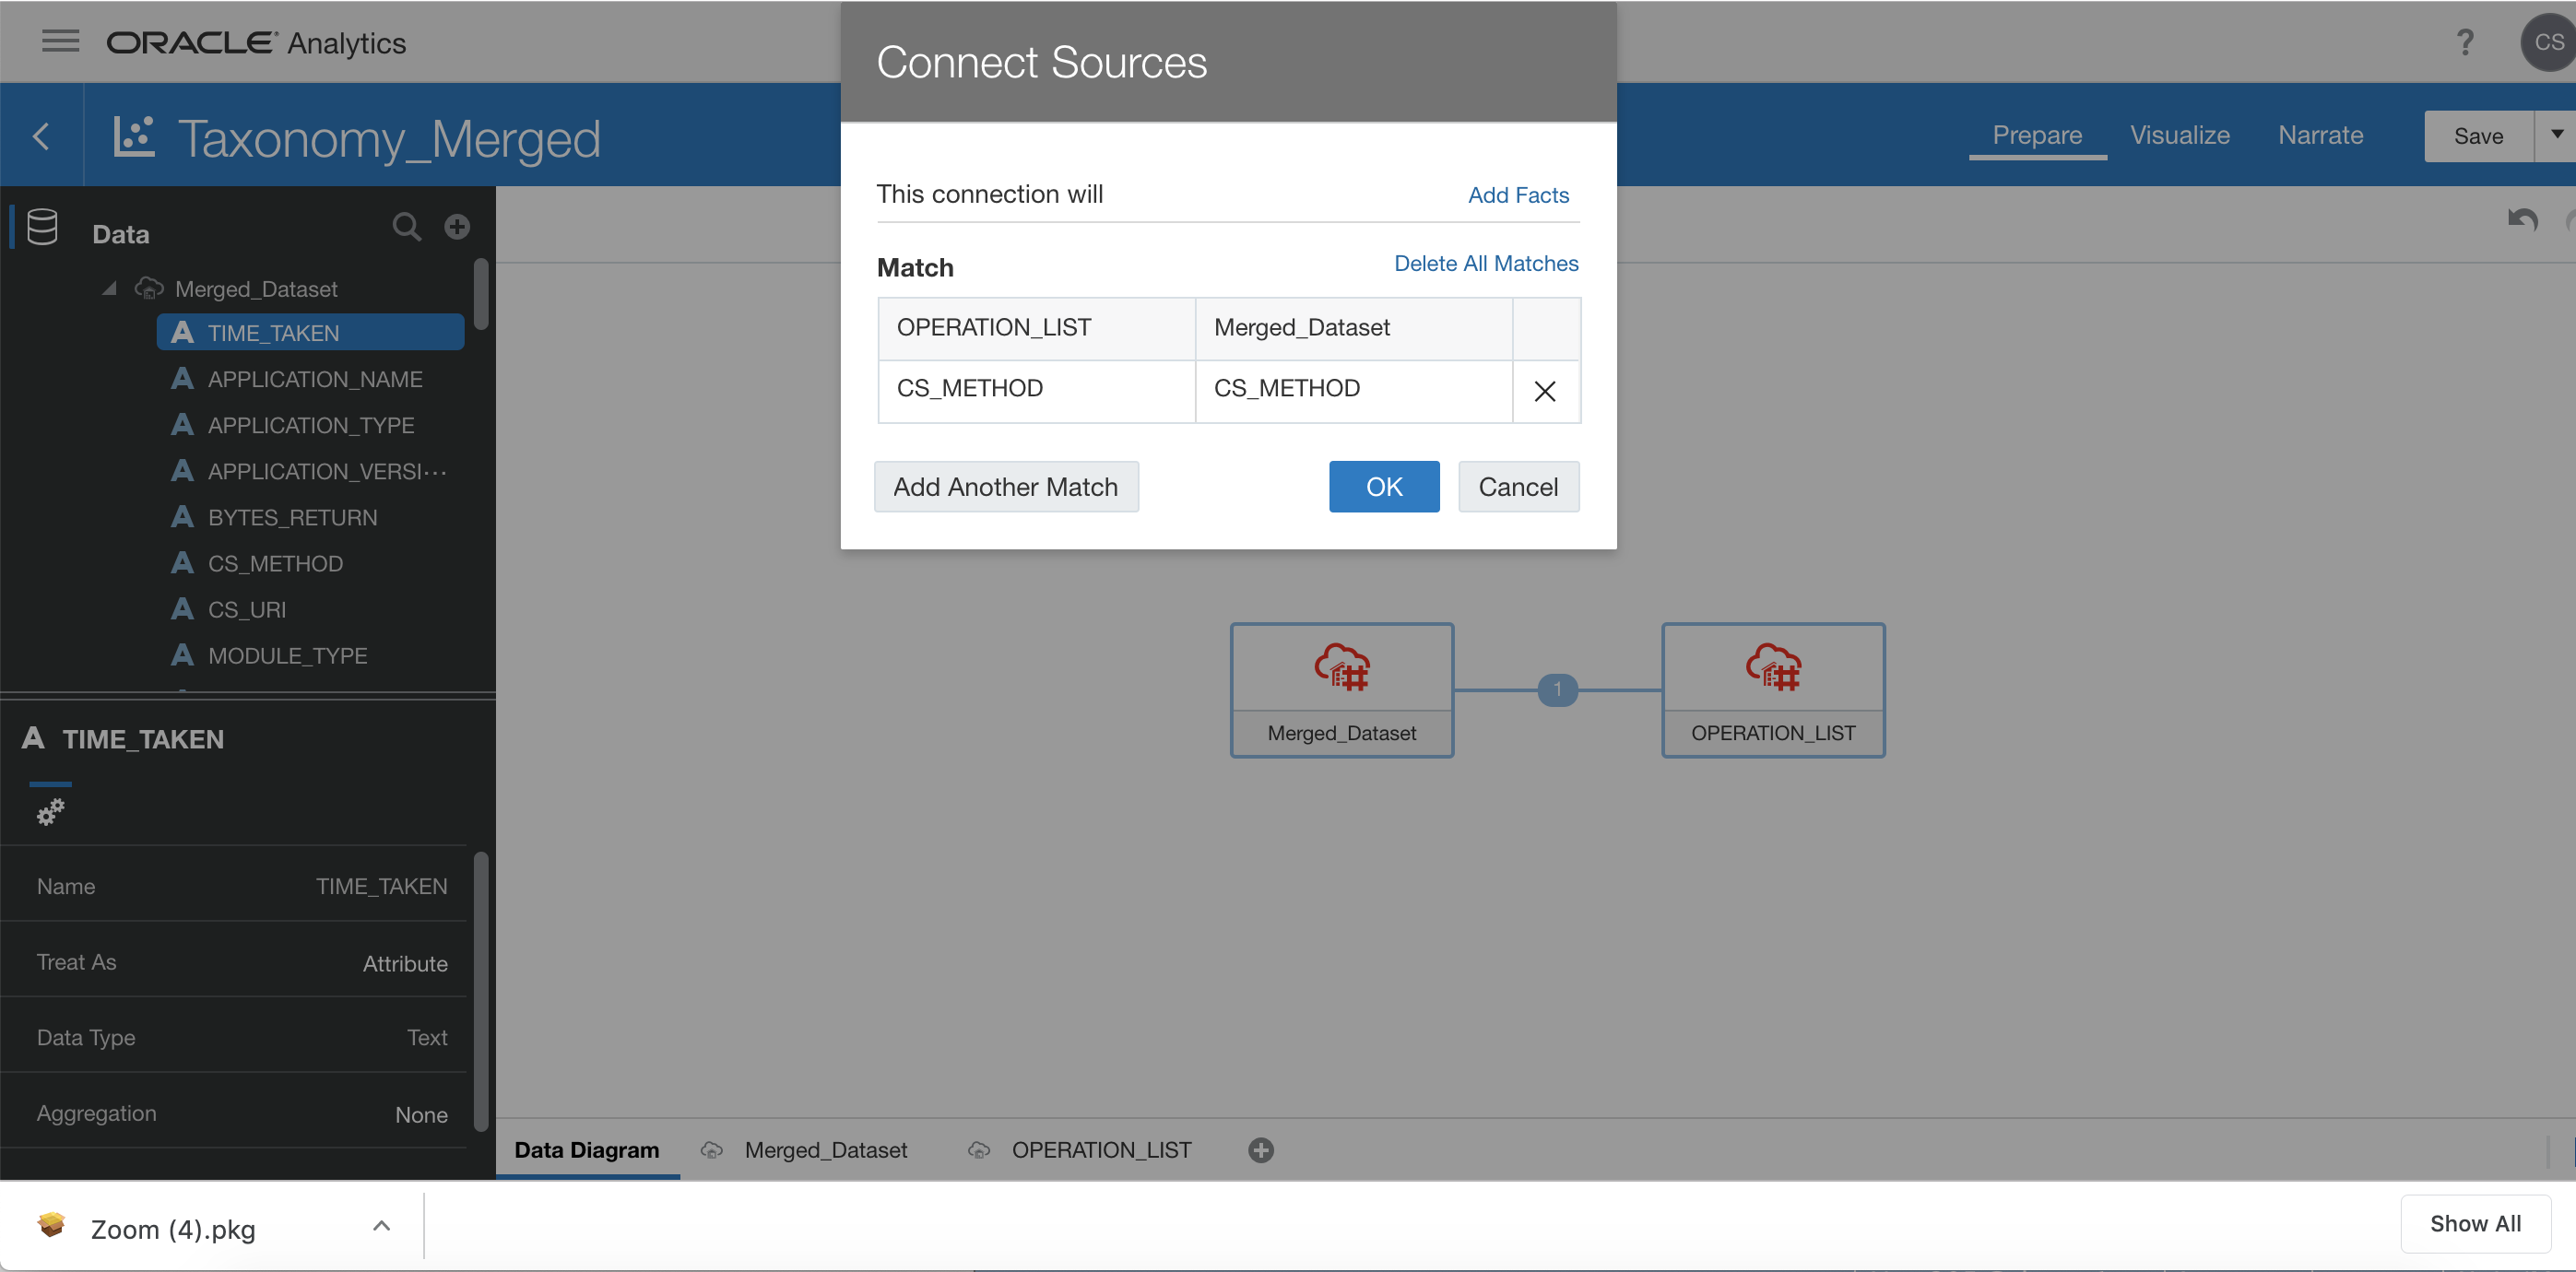This screenshot has height=1272, width=2576.
Task: Click the help question mark icon
Action: (x=2464, y=42)
